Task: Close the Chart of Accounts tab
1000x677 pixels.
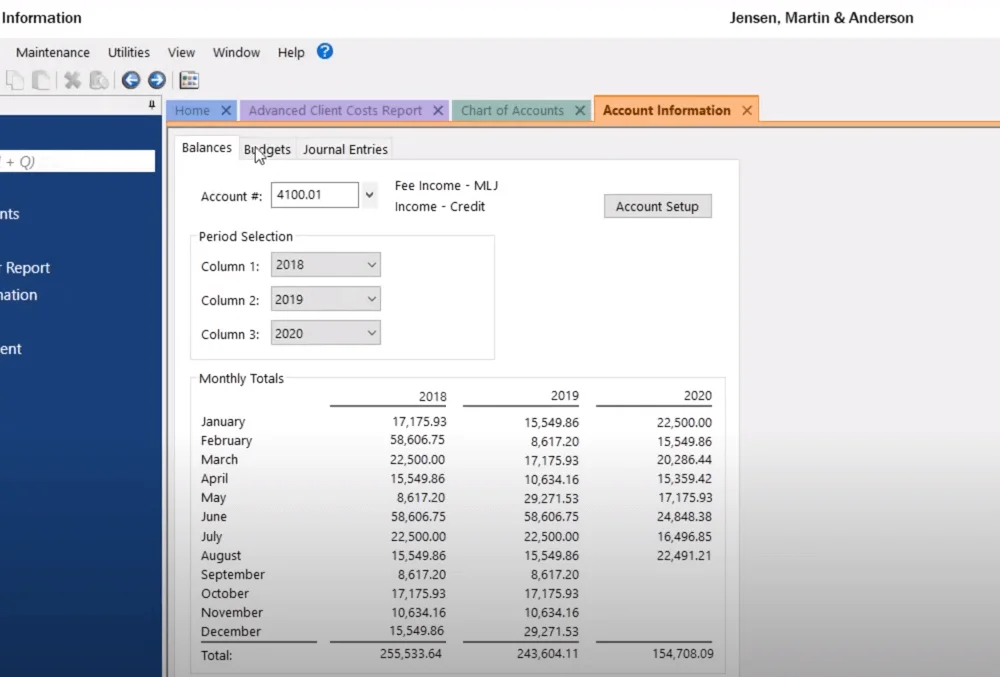Action: (x=580, y=110)
